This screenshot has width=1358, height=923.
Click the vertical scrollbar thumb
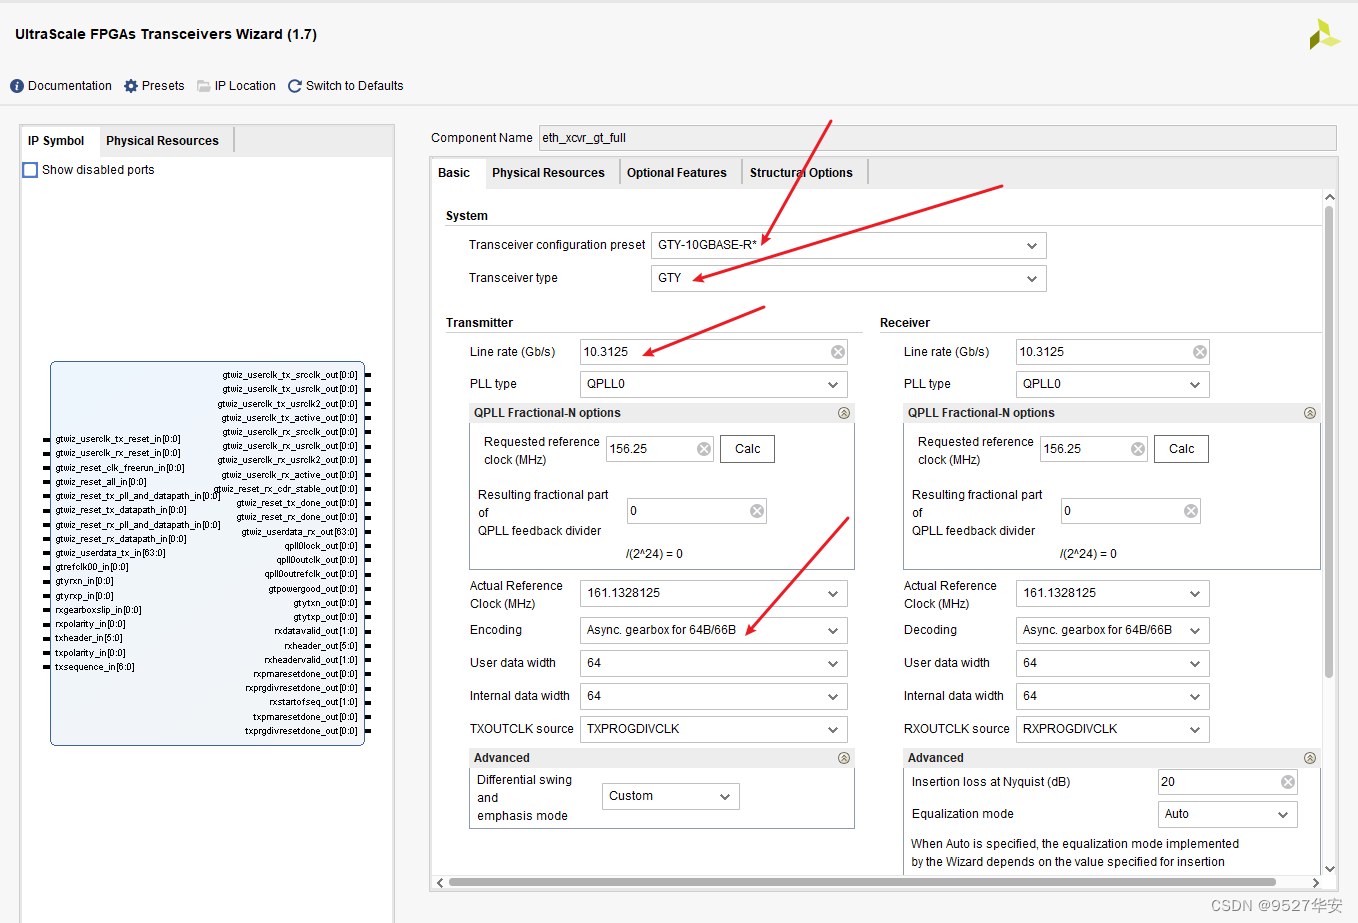(x=1329, y=441)
